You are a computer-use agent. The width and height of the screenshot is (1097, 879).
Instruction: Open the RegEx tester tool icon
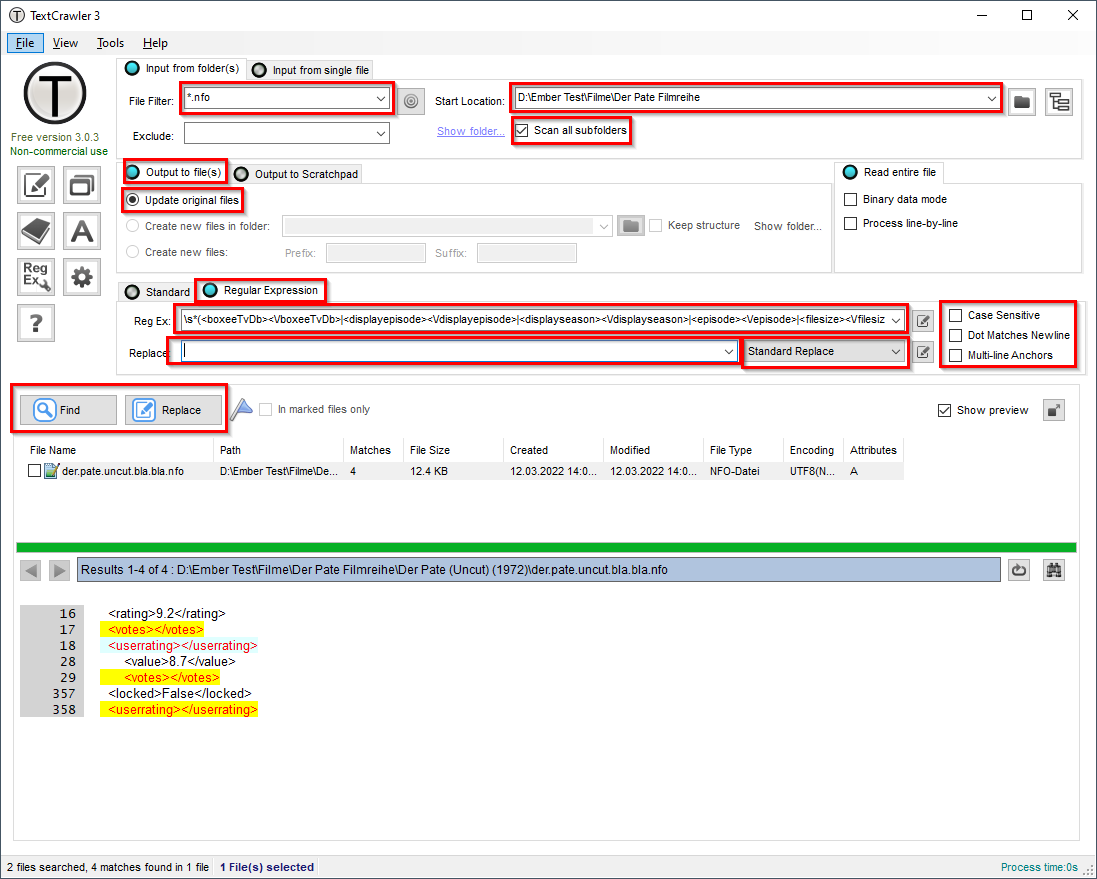pyautogui.click(x=36, y=277)
